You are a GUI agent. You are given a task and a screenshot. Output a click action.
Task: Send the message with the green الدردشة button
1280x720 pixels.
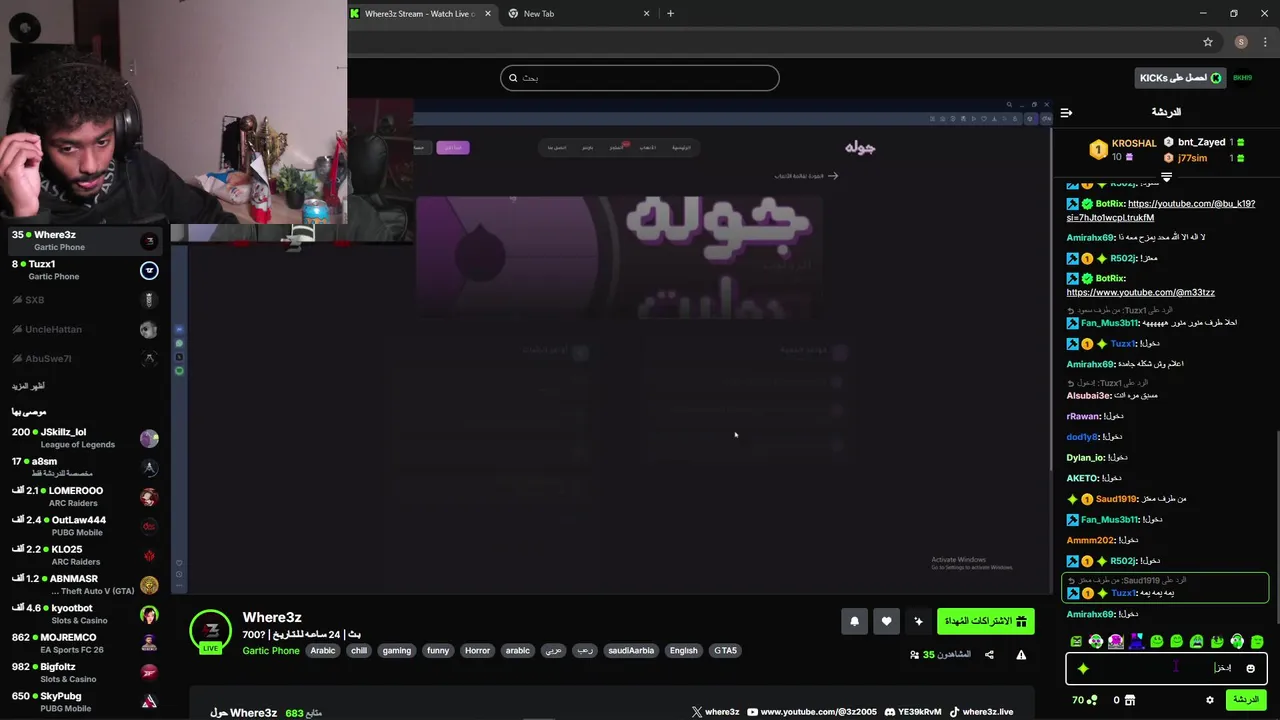tap(1246, 700)
